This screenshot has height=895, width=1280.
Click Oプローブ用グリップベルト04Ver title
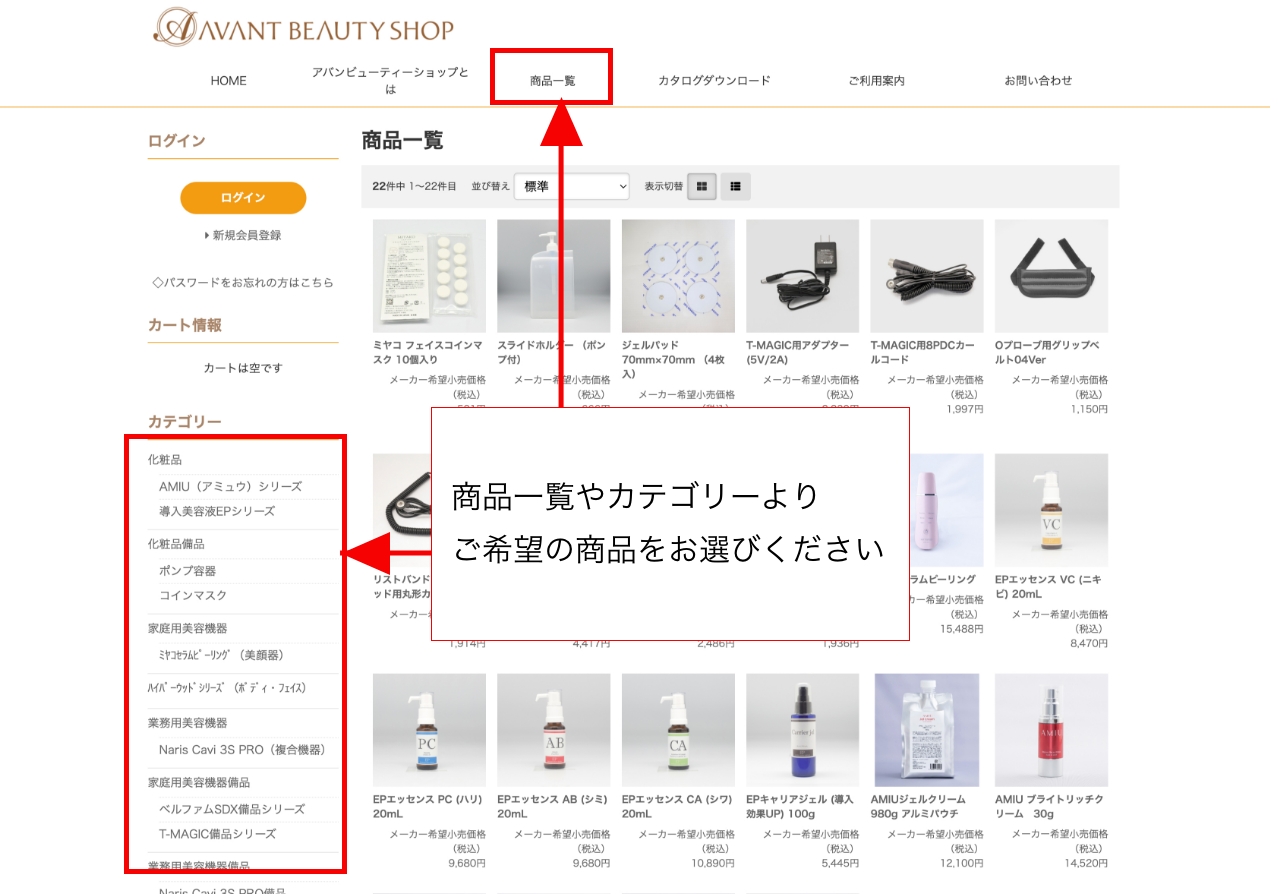pyautogui.click(x=1048, y=352)
